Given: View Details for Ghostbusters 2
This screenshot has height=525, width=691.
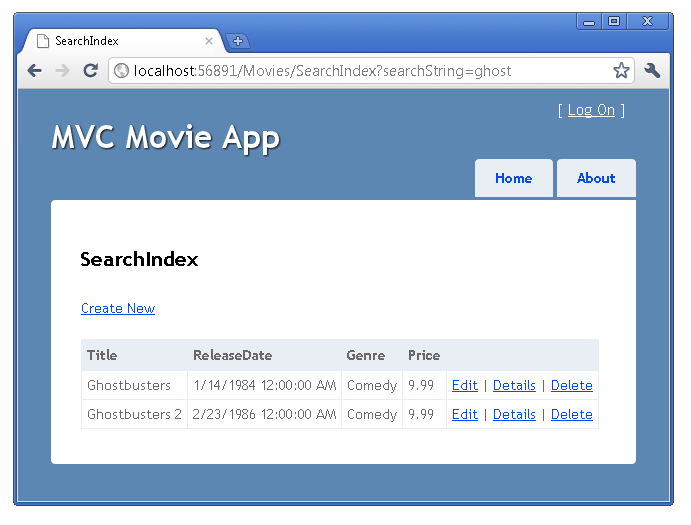Looking at the screenshot, I should pos(514,414).
